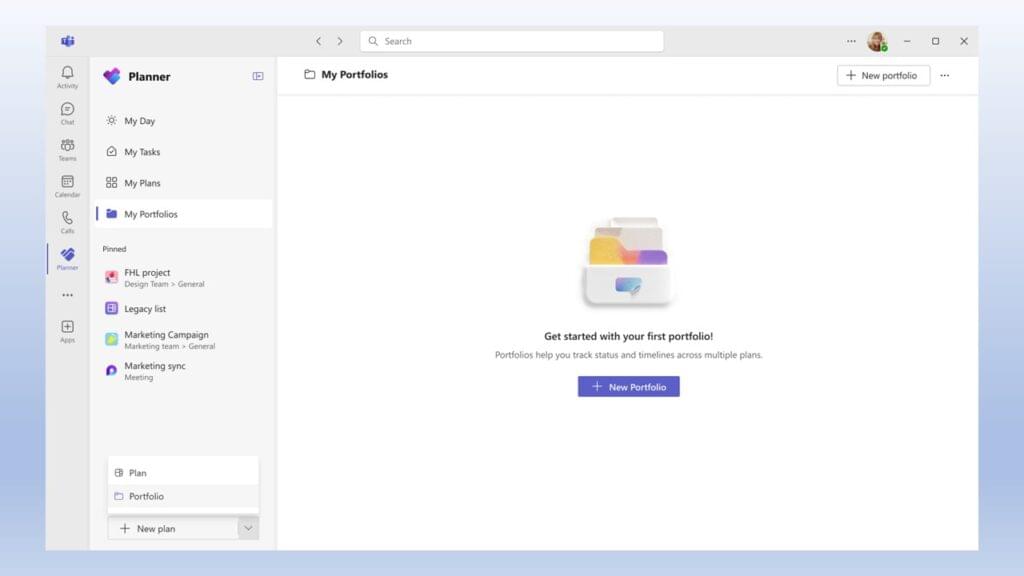Click your profile avatar

click(x=879, y=41)
